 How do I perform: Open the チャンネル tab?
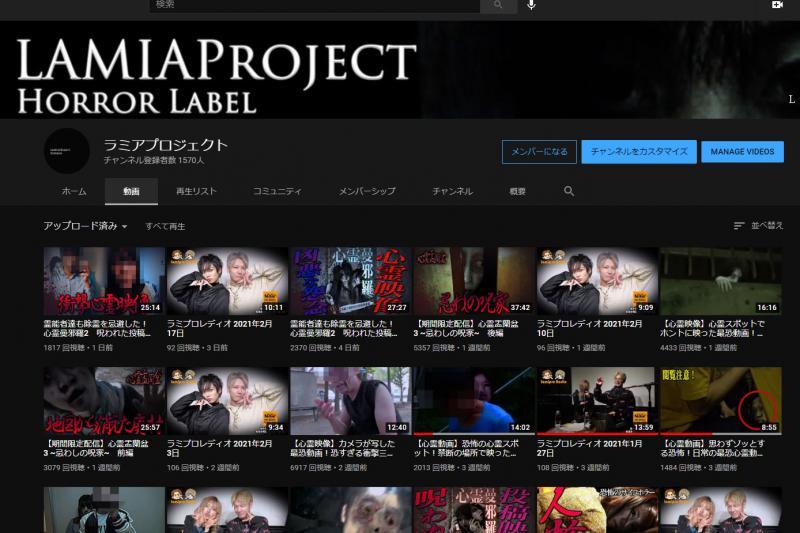[x=453, y=191]
